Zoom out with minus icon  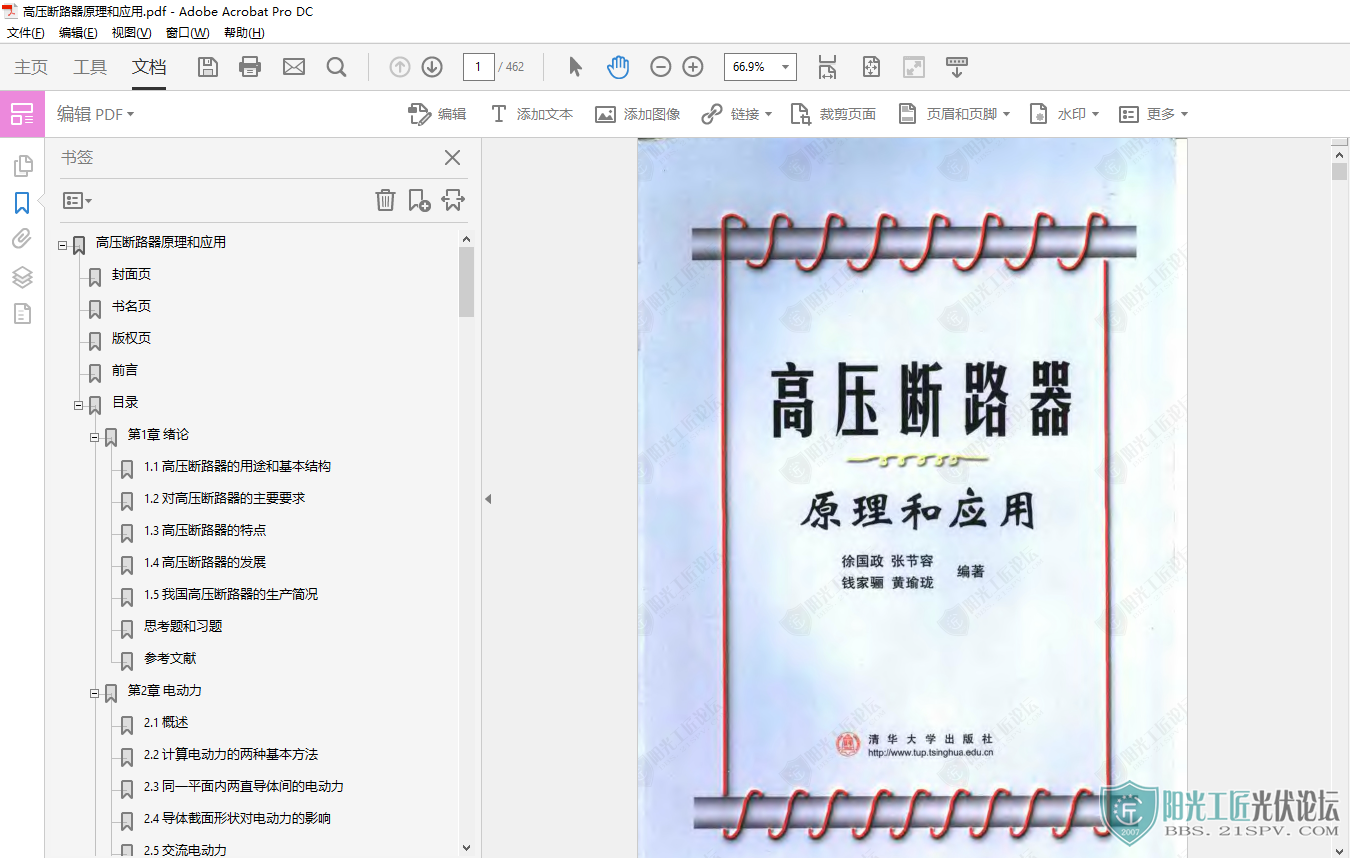tap(660, 67)
